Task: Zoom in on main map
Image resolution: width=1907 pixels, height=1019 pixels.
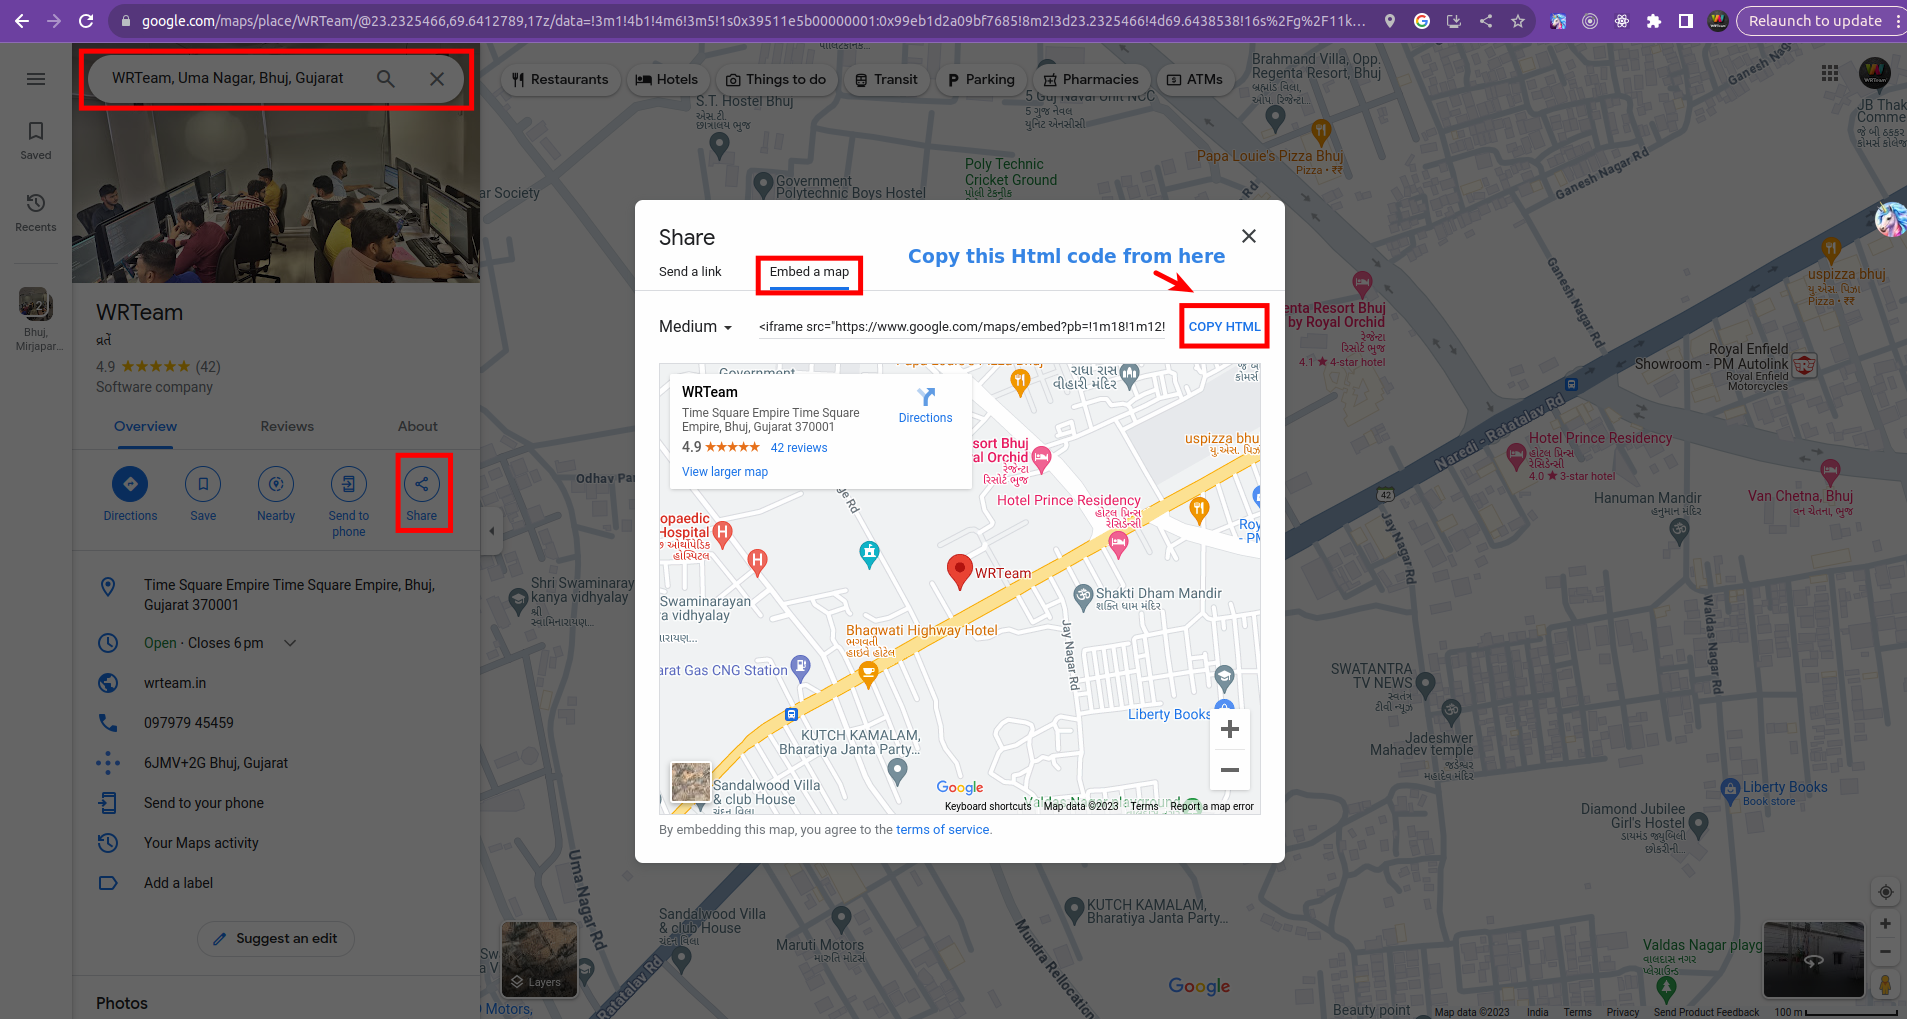Action: [x=1885, y=924]
